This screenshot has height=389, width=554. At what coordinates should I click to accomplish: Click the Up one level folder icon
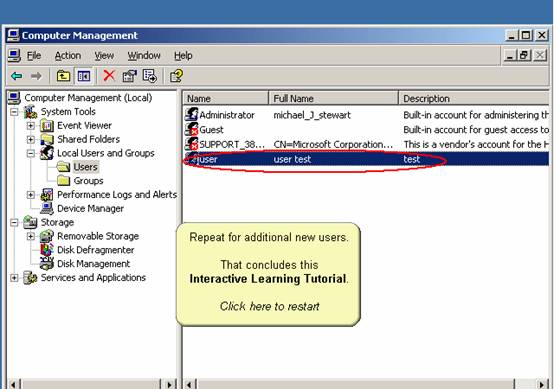(63, 76)
